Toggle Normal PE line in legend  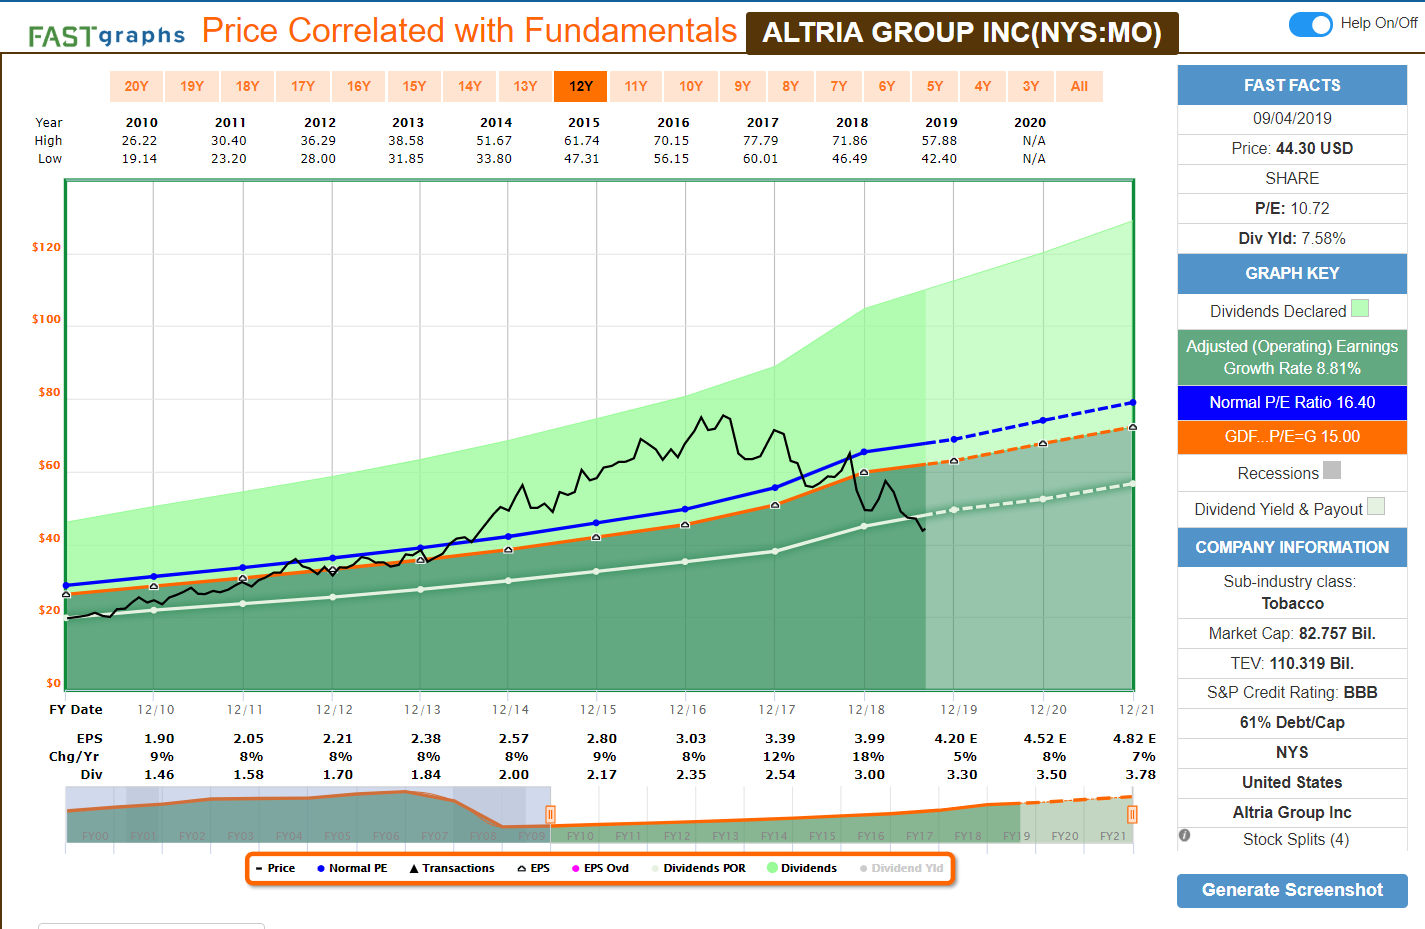pos(351,868)
